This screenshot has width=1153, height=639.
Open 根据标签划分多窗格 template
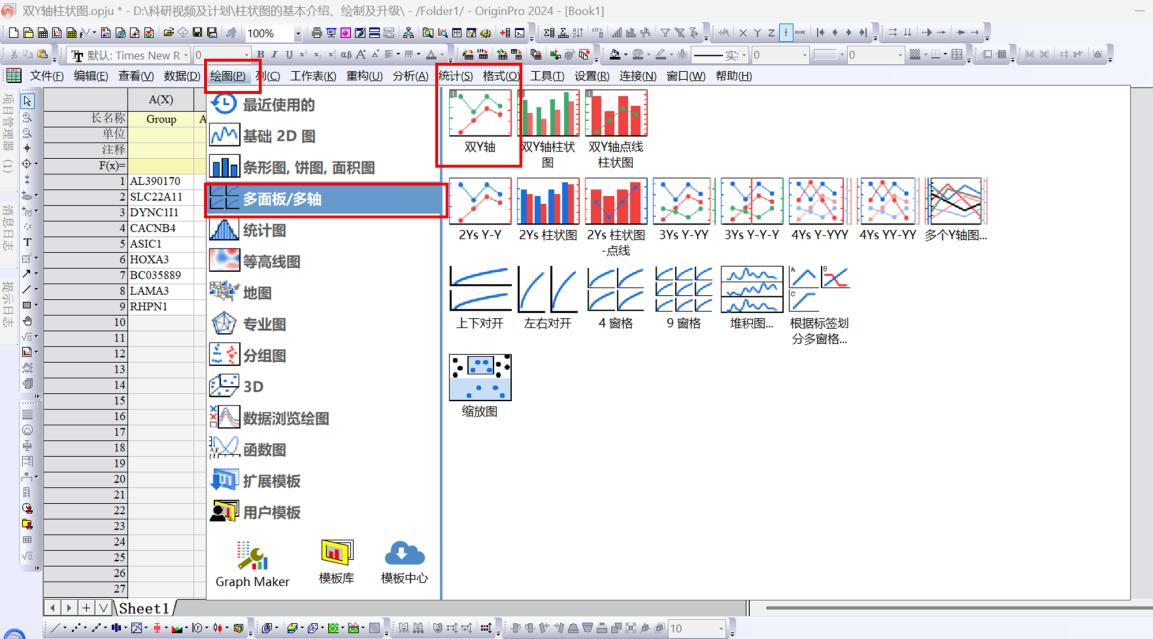pos(819,305)
